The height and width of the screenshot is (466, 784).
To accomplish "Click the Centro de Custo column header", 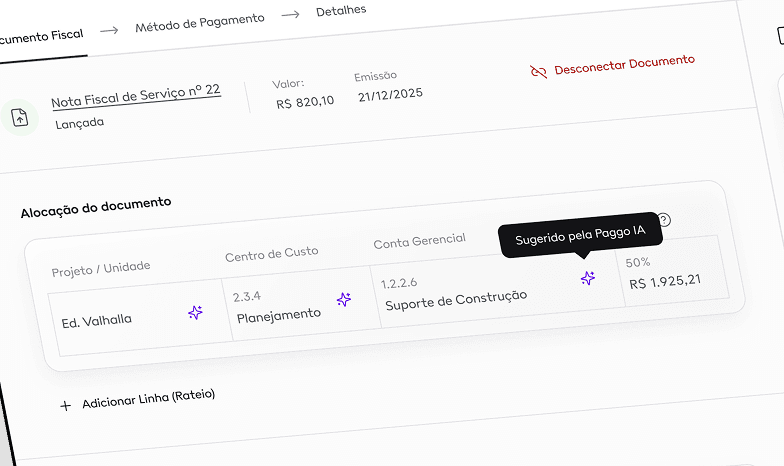I will click(x=272, y=254).
